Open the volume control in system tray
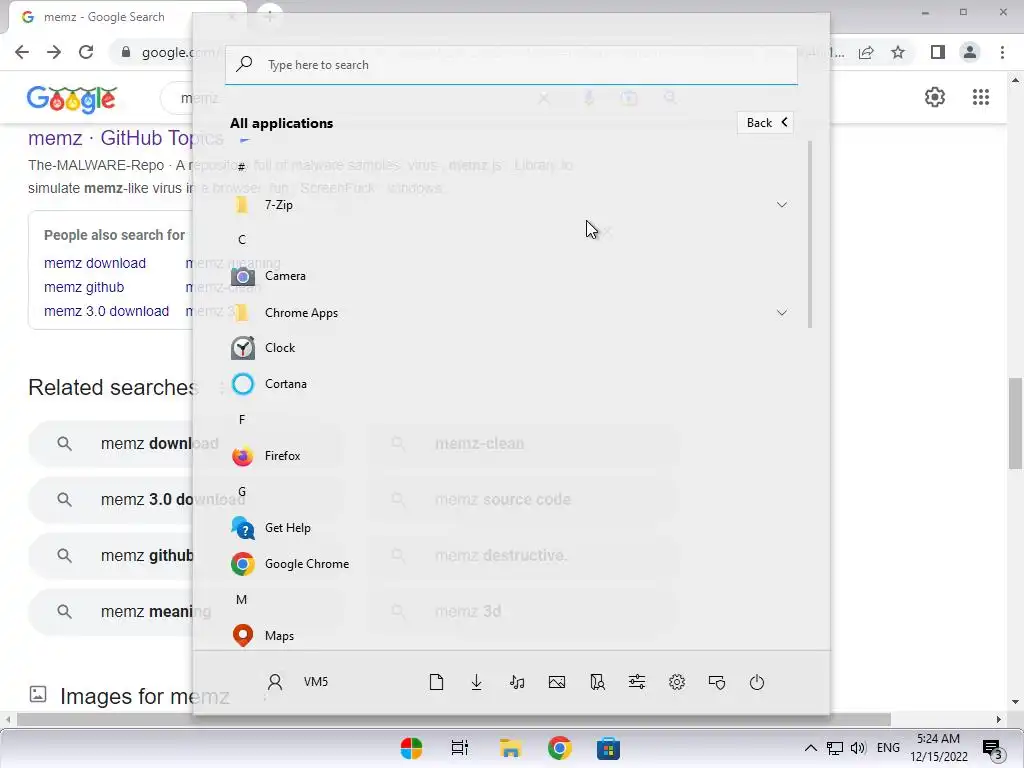The height and width of the screenshot is (768, 1024). [858, 748]
